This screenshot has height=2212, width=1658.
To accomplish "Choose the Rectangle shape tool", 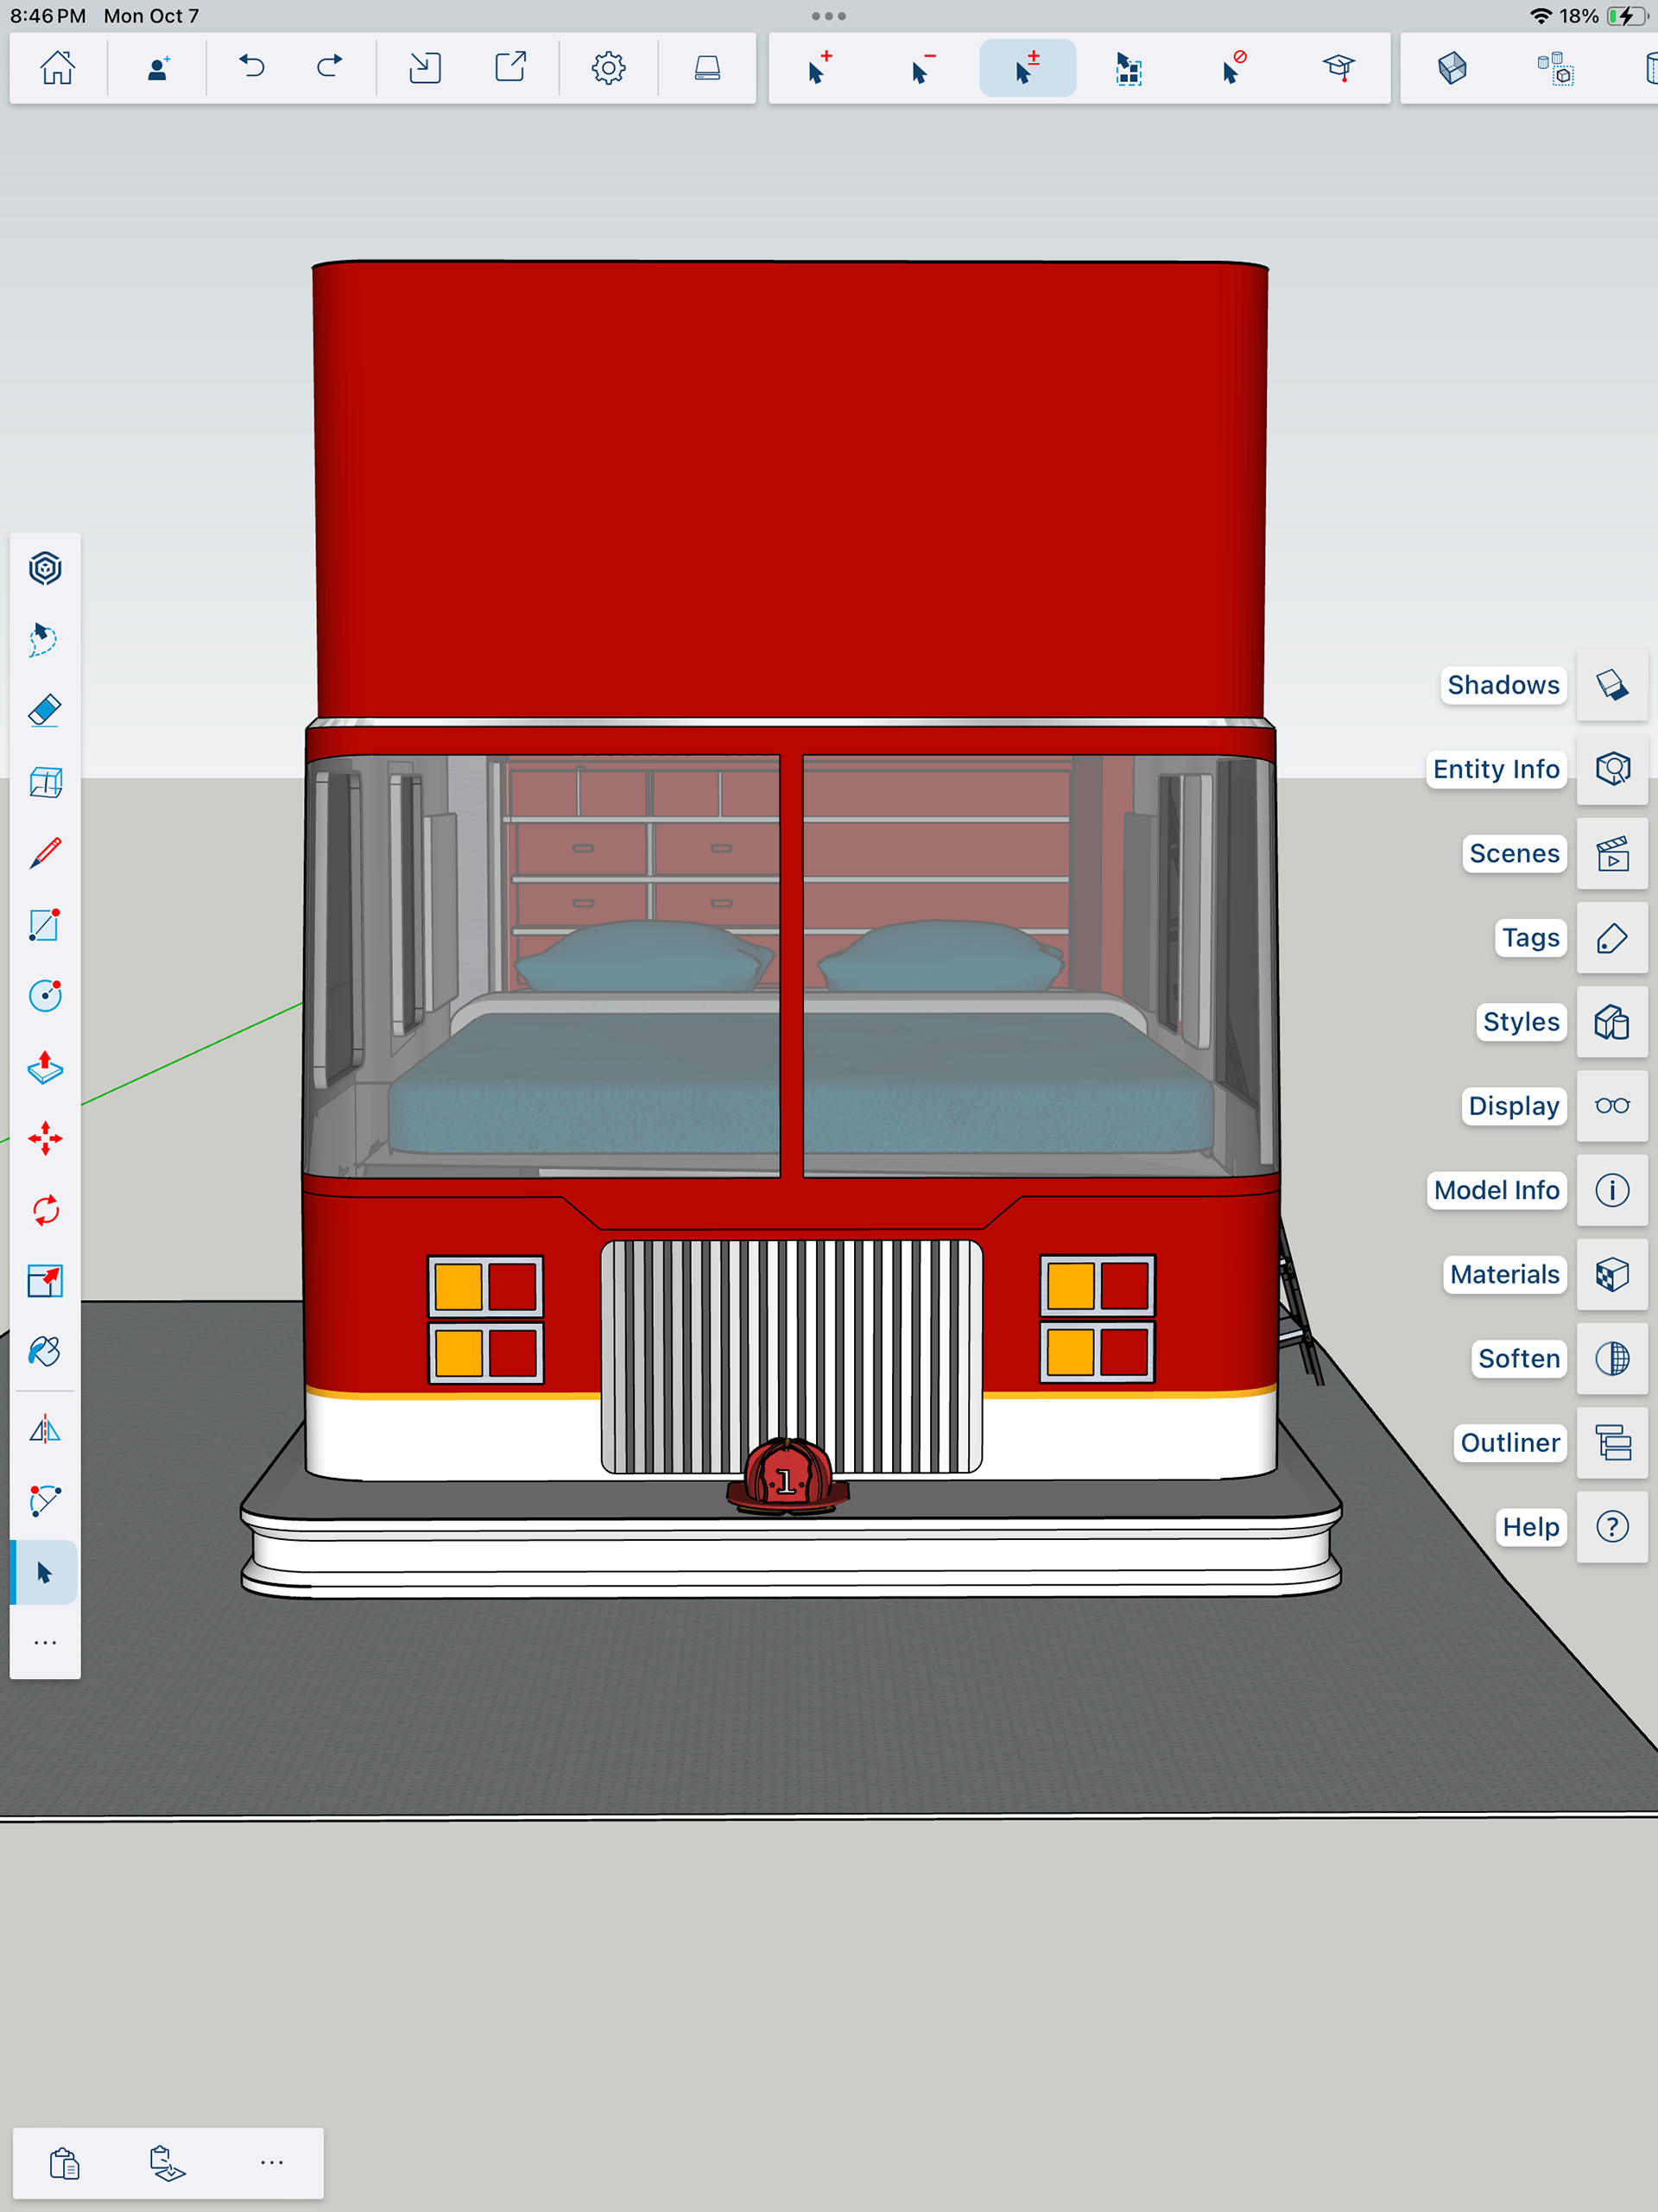I will pyautogui.click(x=45, y=925).
